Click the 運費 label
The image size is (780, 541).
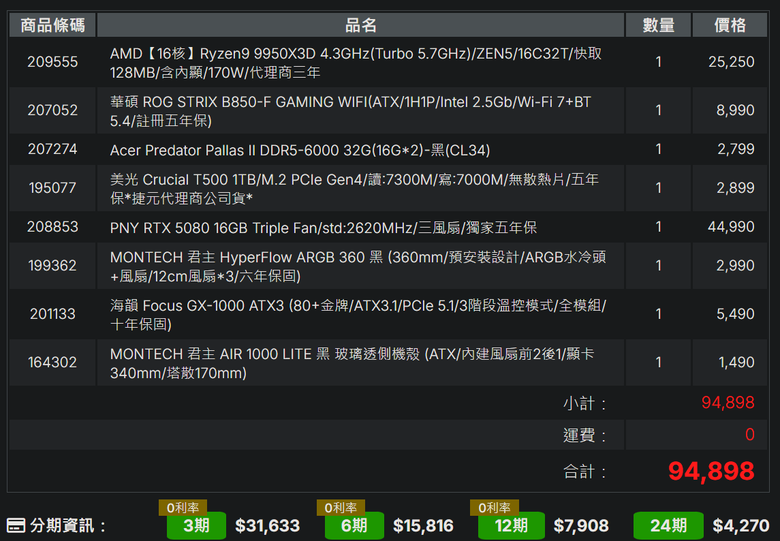(x=585, y=435)
